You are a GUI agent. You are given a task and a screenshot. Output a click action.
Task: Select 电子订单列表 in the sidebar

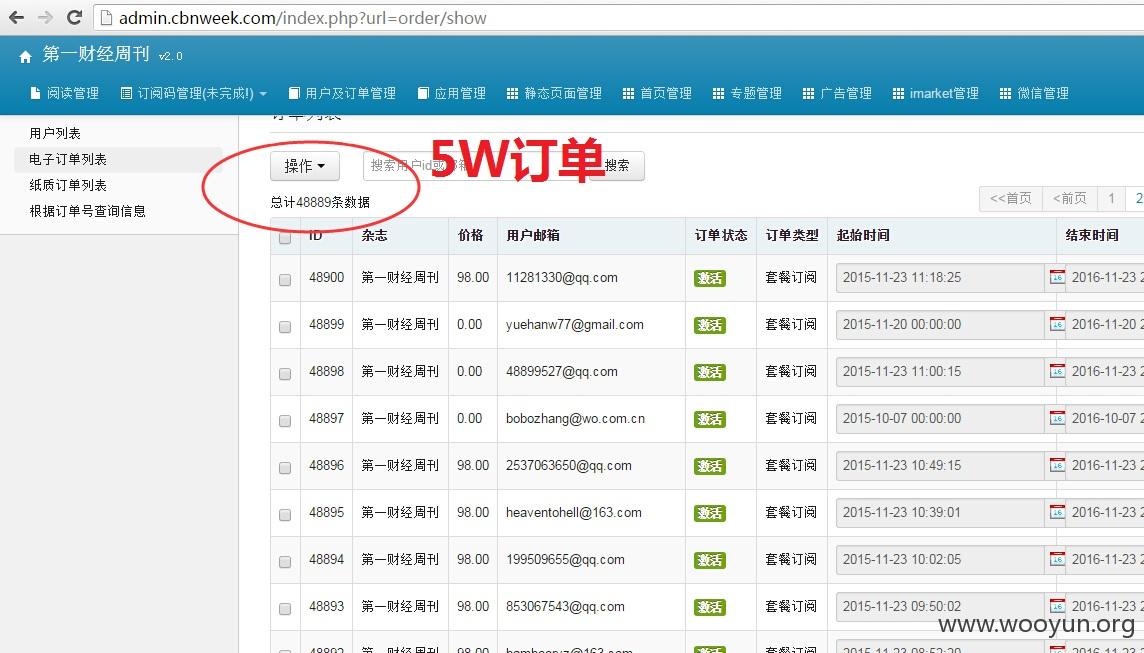tap(68, 159)
